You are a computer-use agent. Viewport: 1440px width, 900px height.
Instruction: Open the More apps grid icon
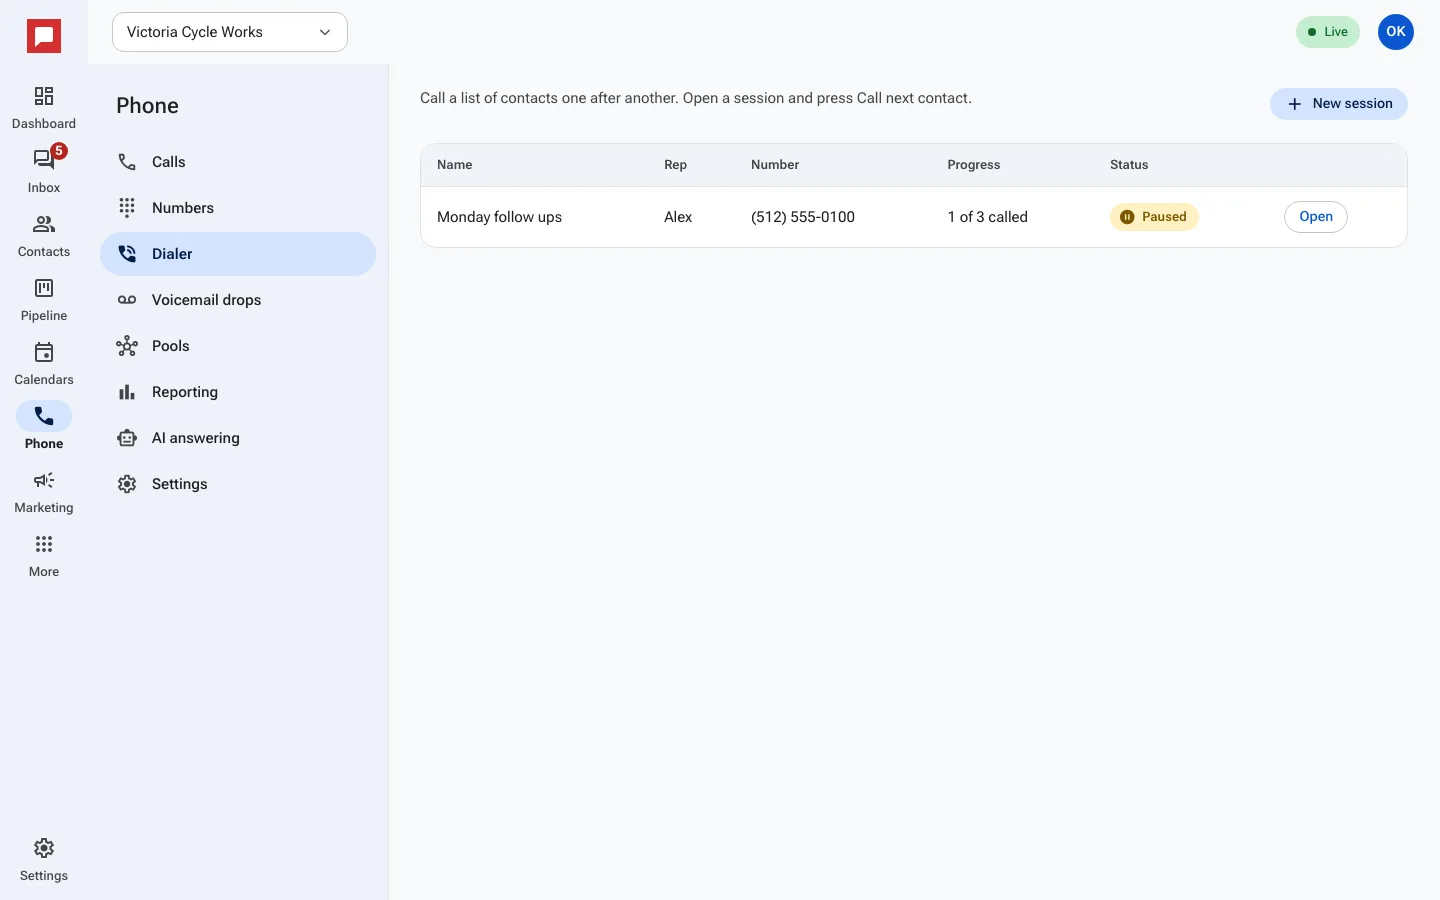(44, 544)
